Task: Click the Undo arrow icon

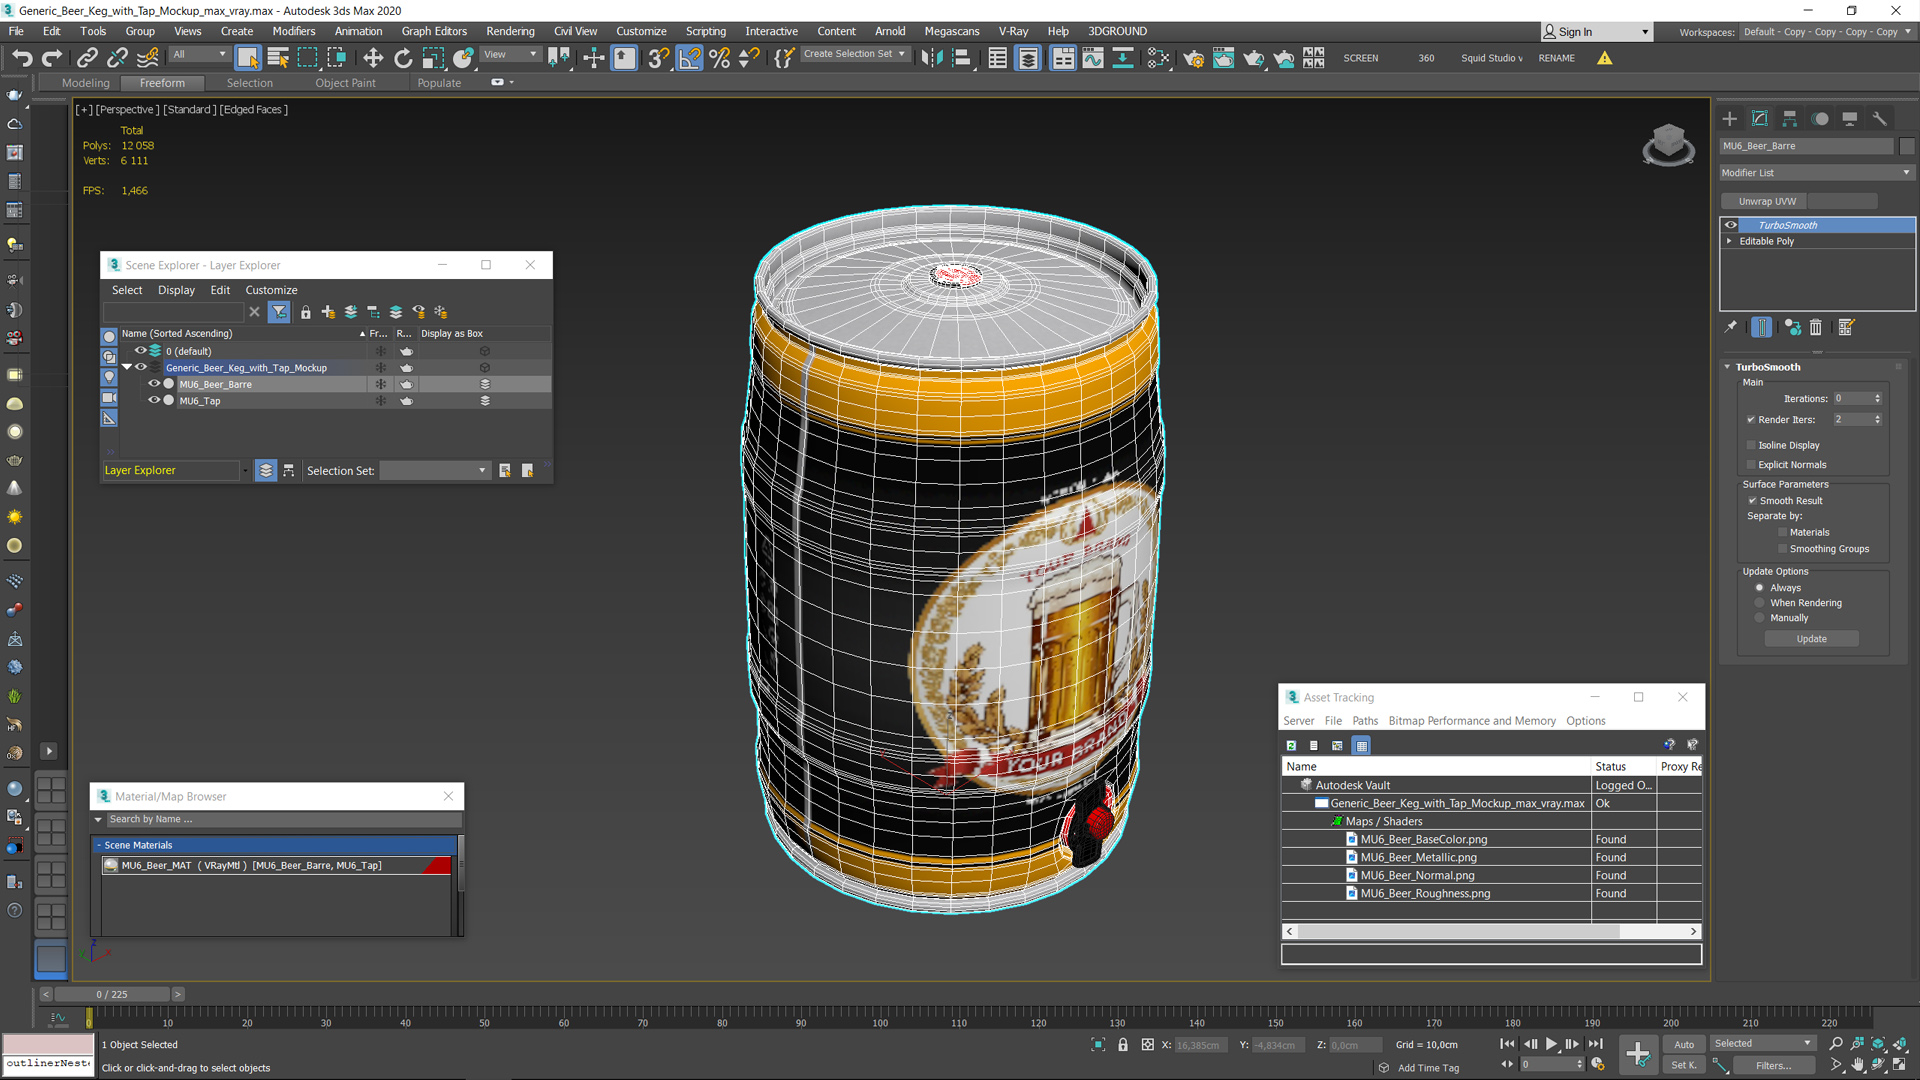Action: coord(22,58)
